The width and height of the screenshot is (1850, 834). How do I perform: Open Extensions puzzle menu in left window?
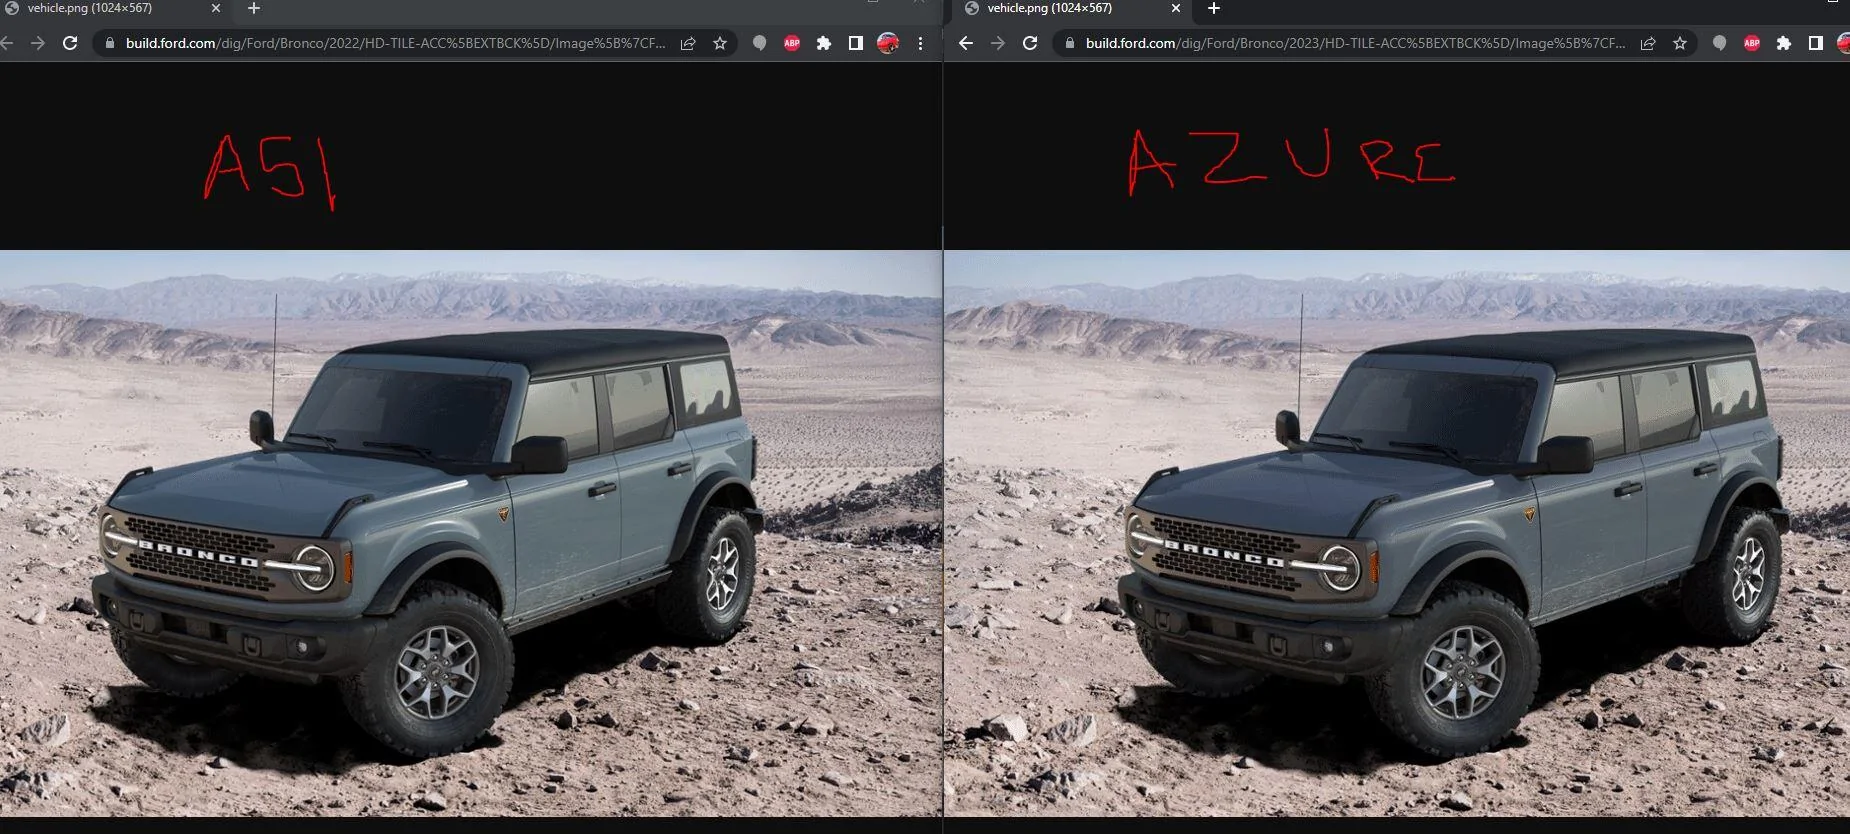coord(824,43)
